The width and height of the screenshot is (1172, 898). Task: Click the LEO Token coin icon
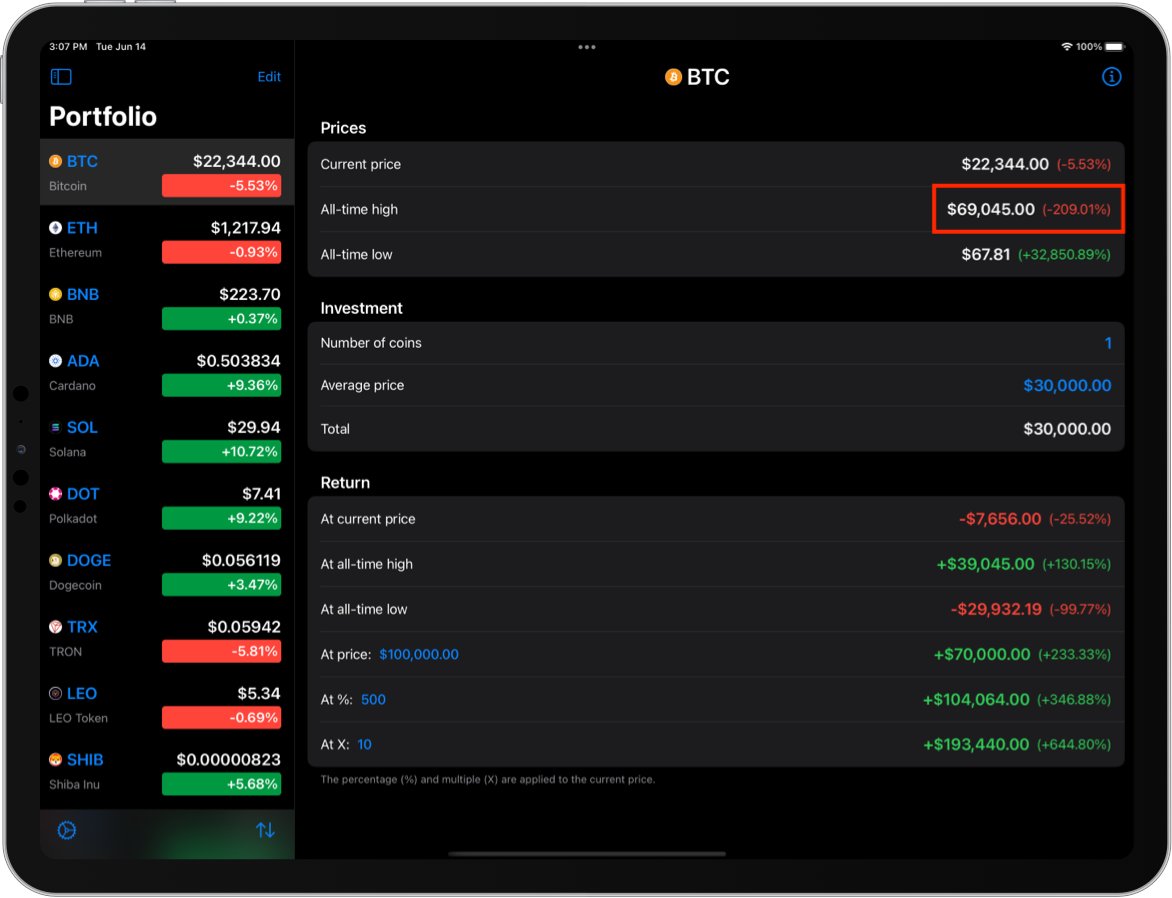pyautogui.click(x=55, y=694)
